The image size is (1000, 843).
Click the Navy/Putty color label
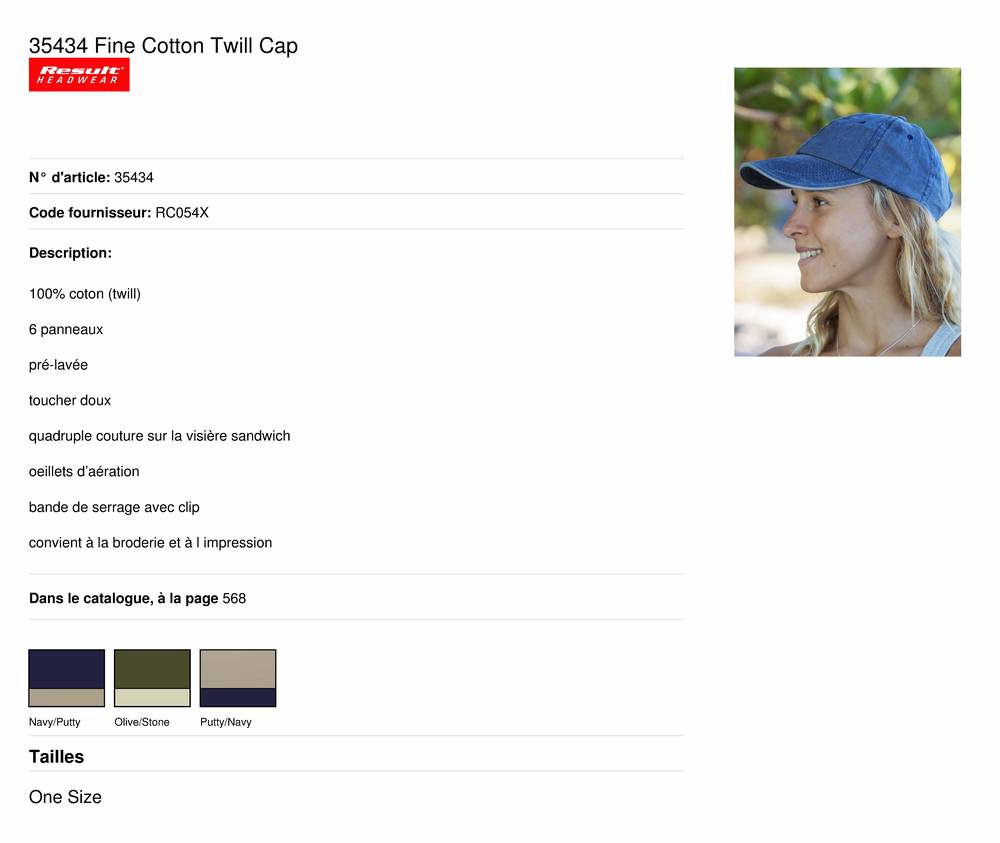click(x=54, y=722)
